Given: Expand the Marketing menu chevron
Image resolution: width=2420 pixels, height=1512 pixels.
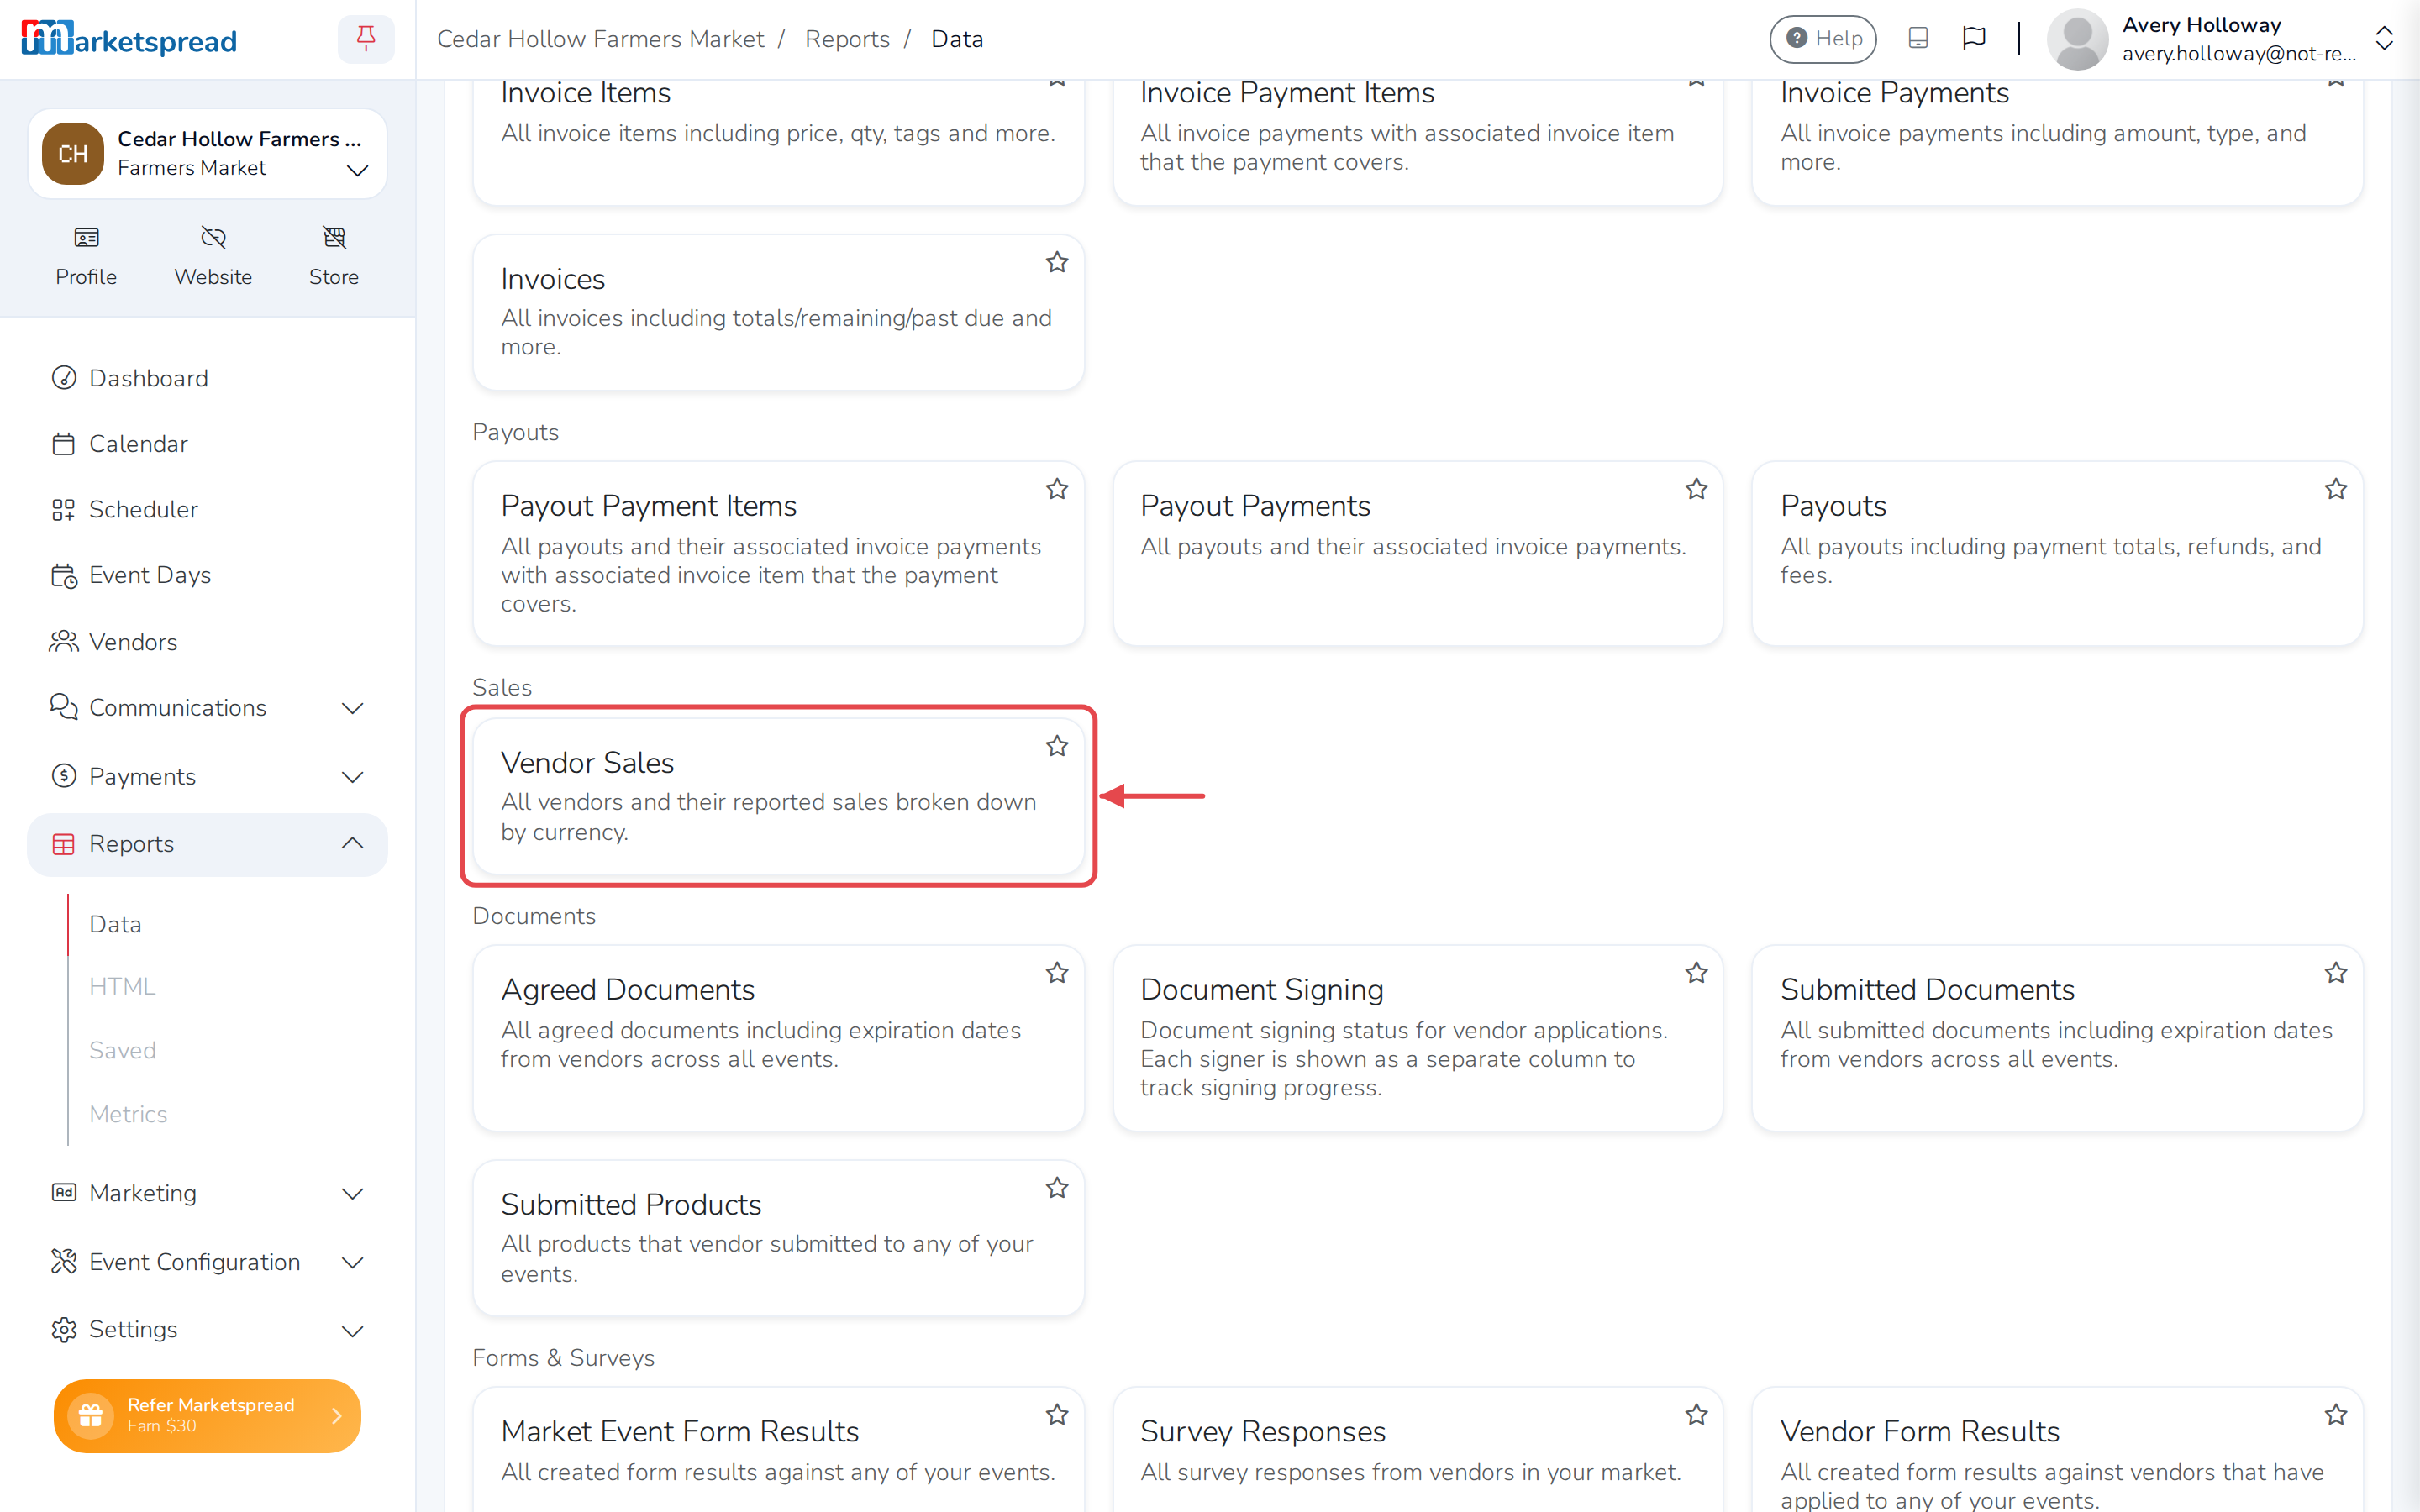Looking at the screenshot, I should (x=352, y=1194).
